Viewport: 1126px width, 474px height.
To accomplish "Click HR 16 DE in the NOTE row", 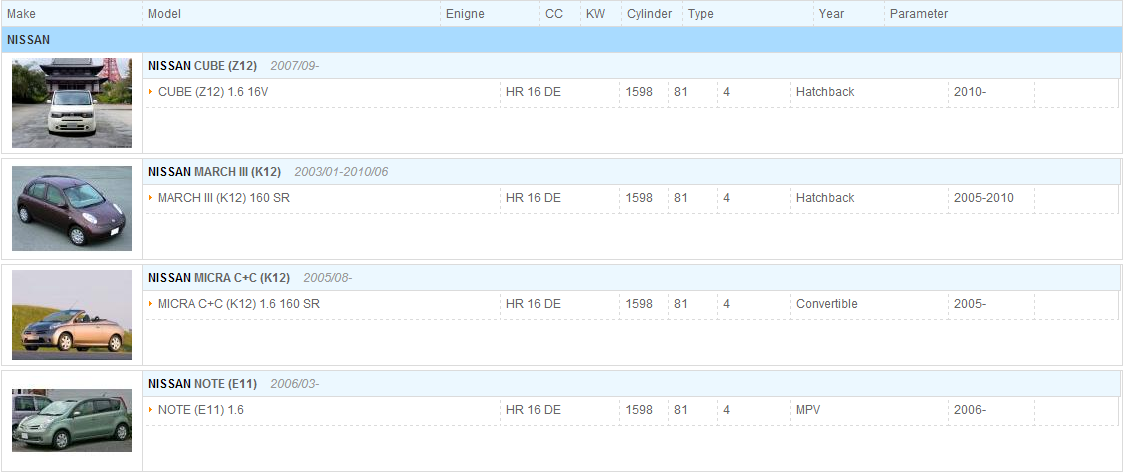I will [x=533, y=409].
